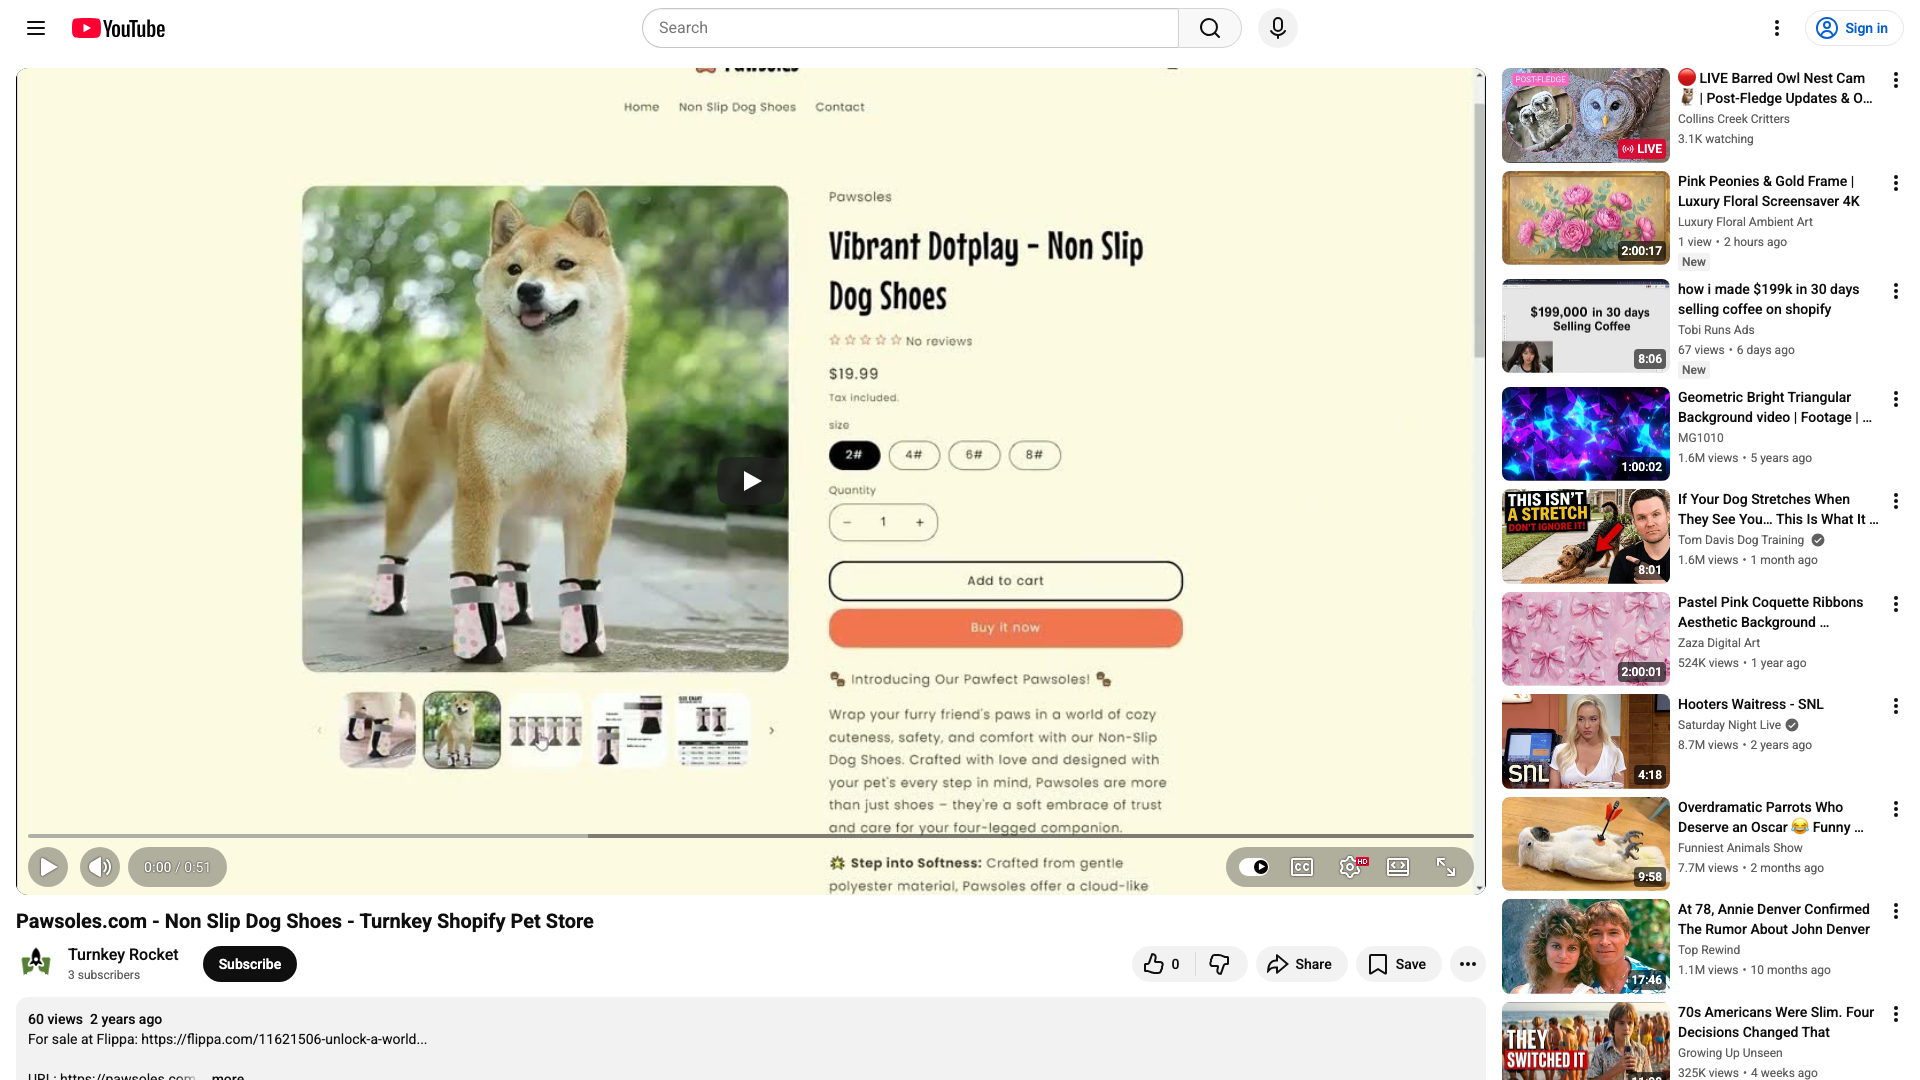
Task: Open the $199,000 Selling Coffee thumbnail
Action: [1585, 326]
